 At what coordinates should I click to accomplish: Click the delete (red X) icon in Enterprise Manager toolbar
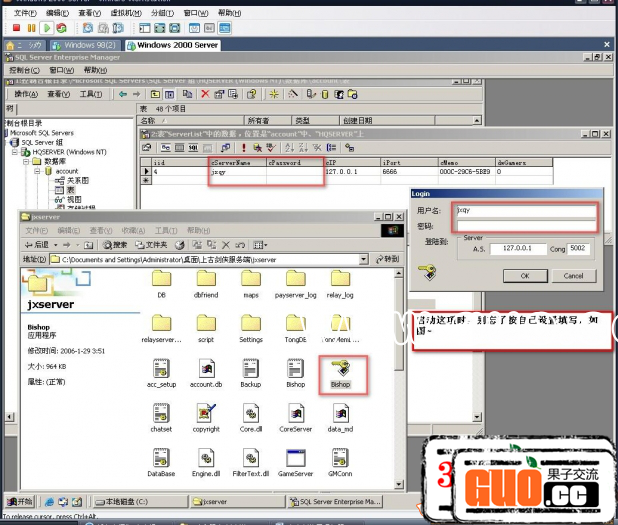(x=205, y=94)
